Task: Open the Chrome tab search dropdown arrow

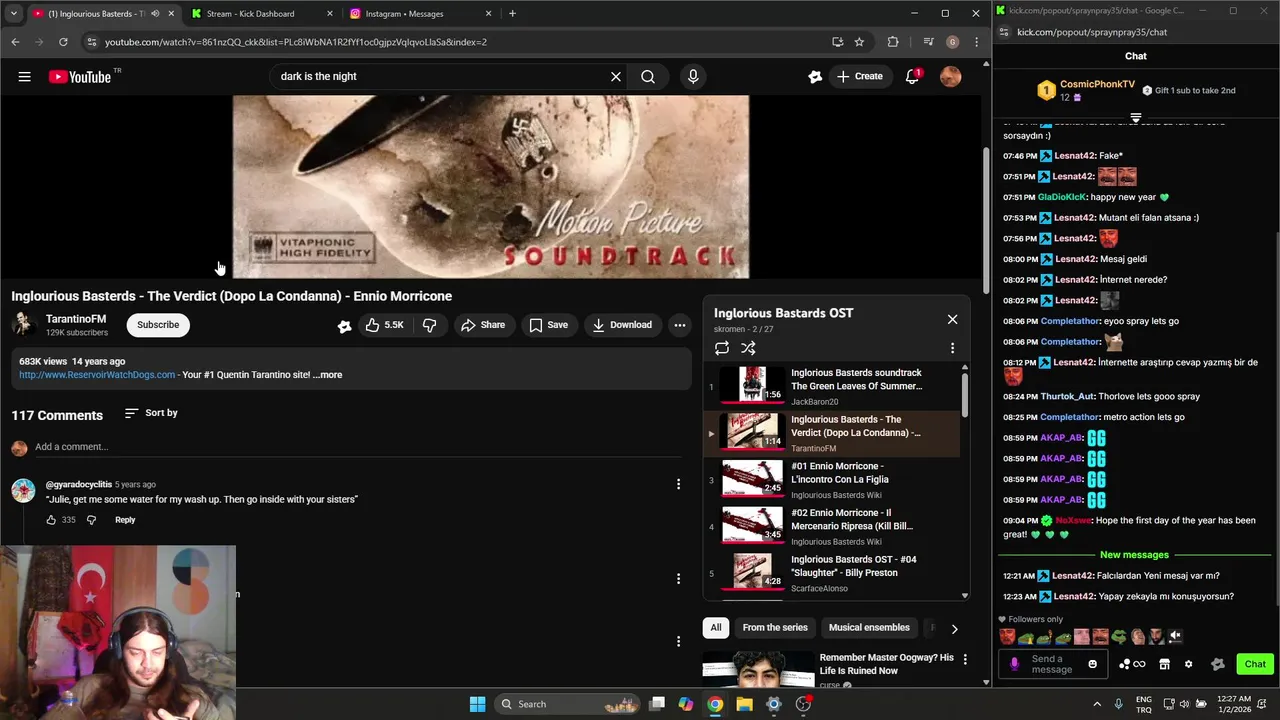Action: click(13, 14)
